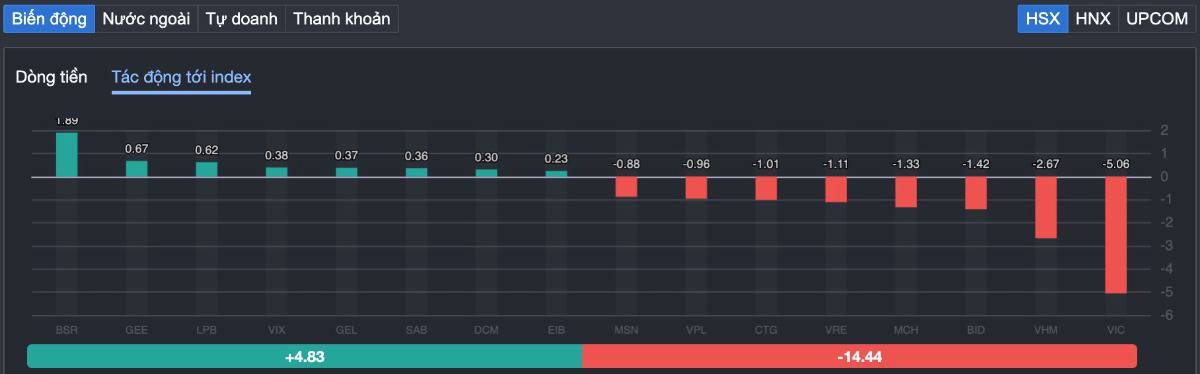Image resolution: width=1200 pixels, height=374 pixels.
Task: Switch to the HNX exchange
Action: click(1092, 19)
